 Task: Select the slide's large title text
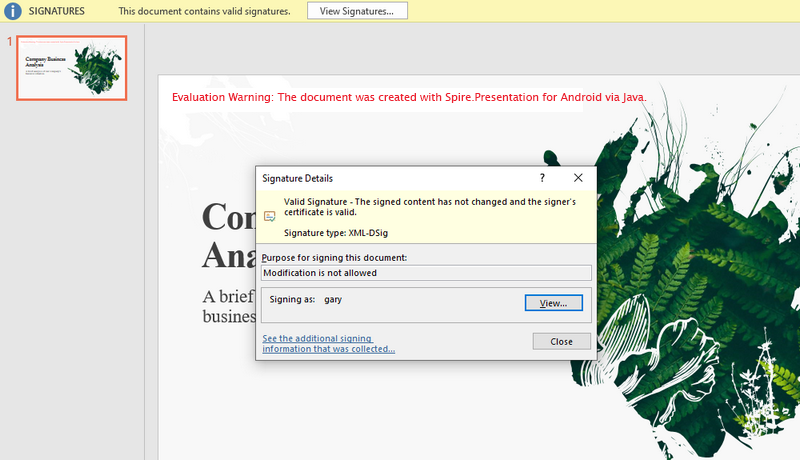[228, 235]
